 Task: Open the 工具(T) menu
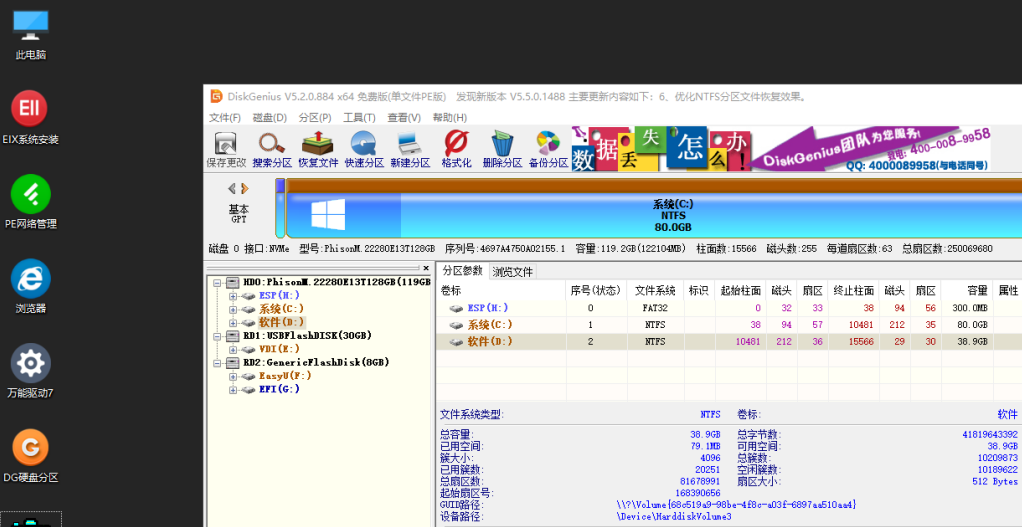(x=359, y=118)
